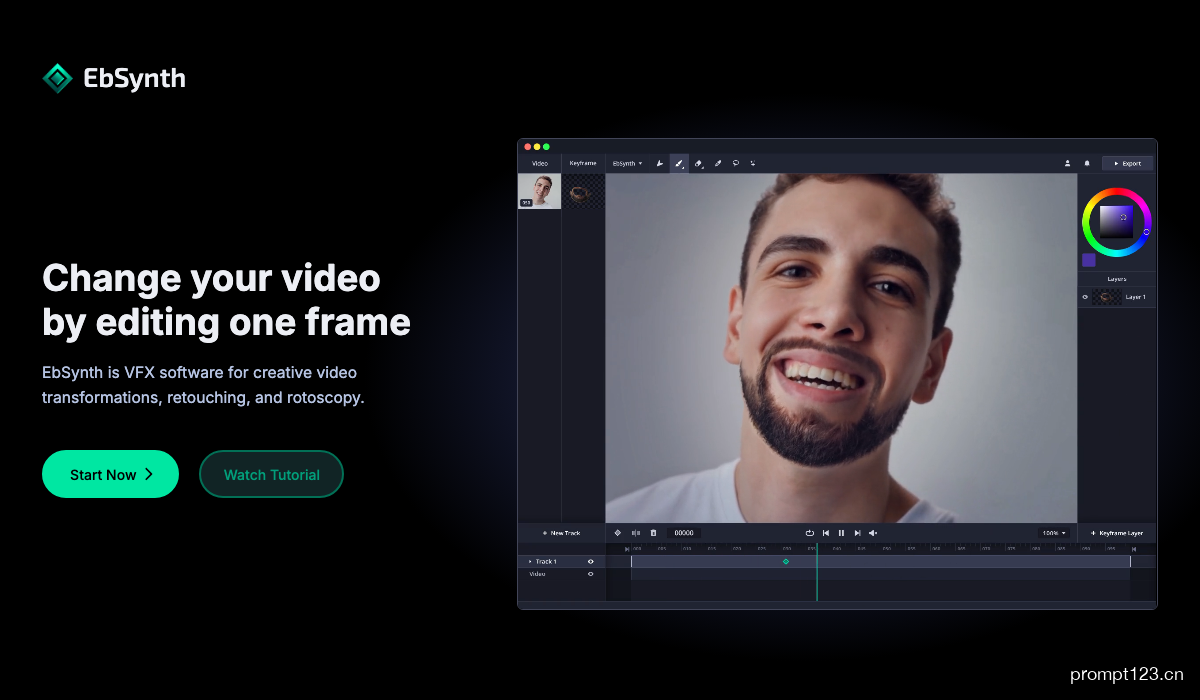Click the EbSynth logo icon

point(57,78)
